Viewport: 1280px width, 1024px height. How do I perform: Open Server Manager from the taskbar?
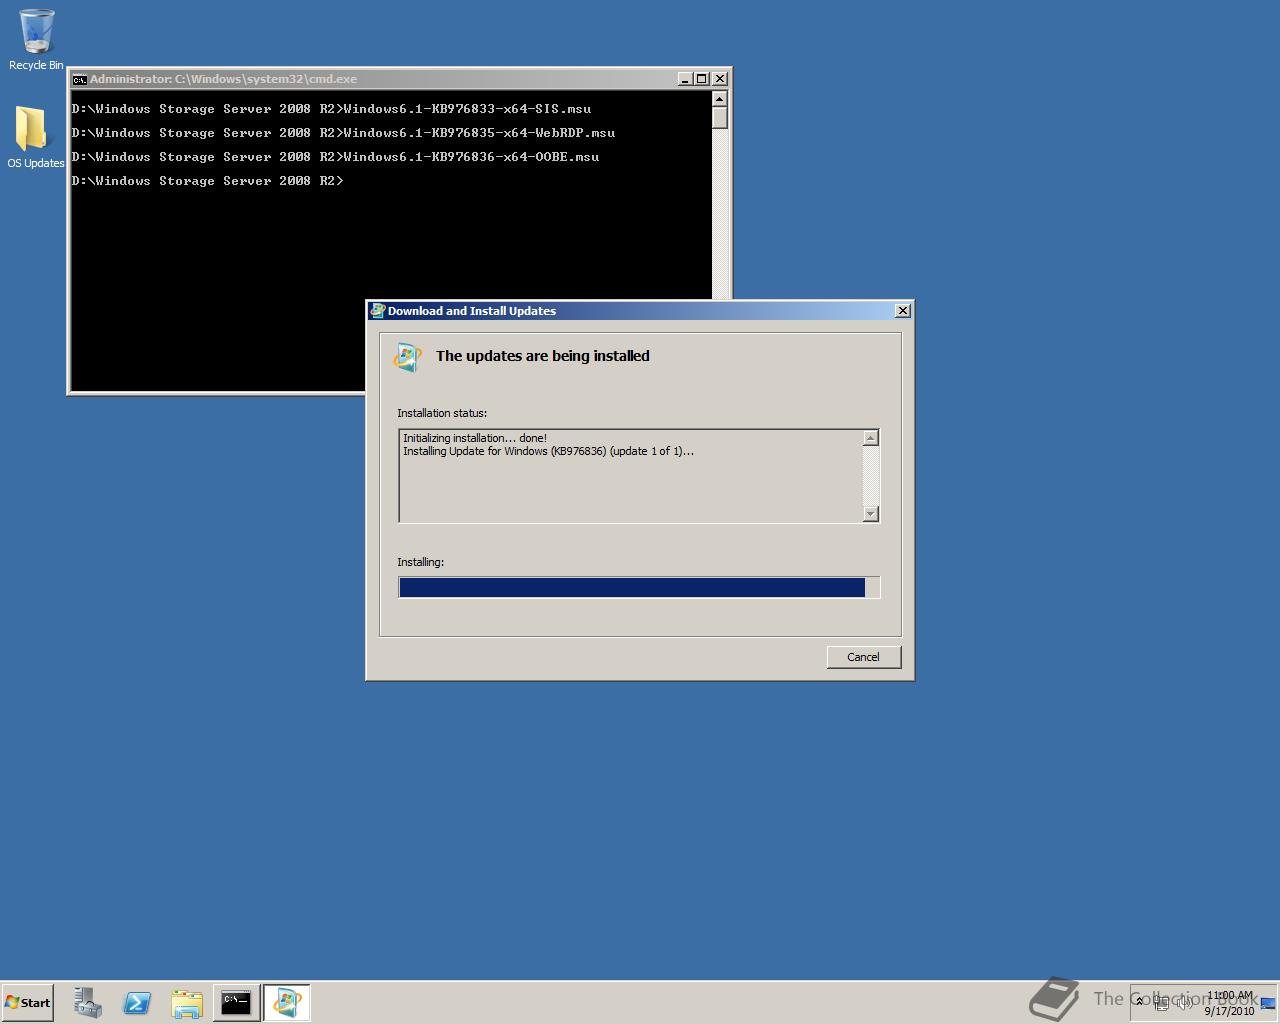coord(86,1002)
